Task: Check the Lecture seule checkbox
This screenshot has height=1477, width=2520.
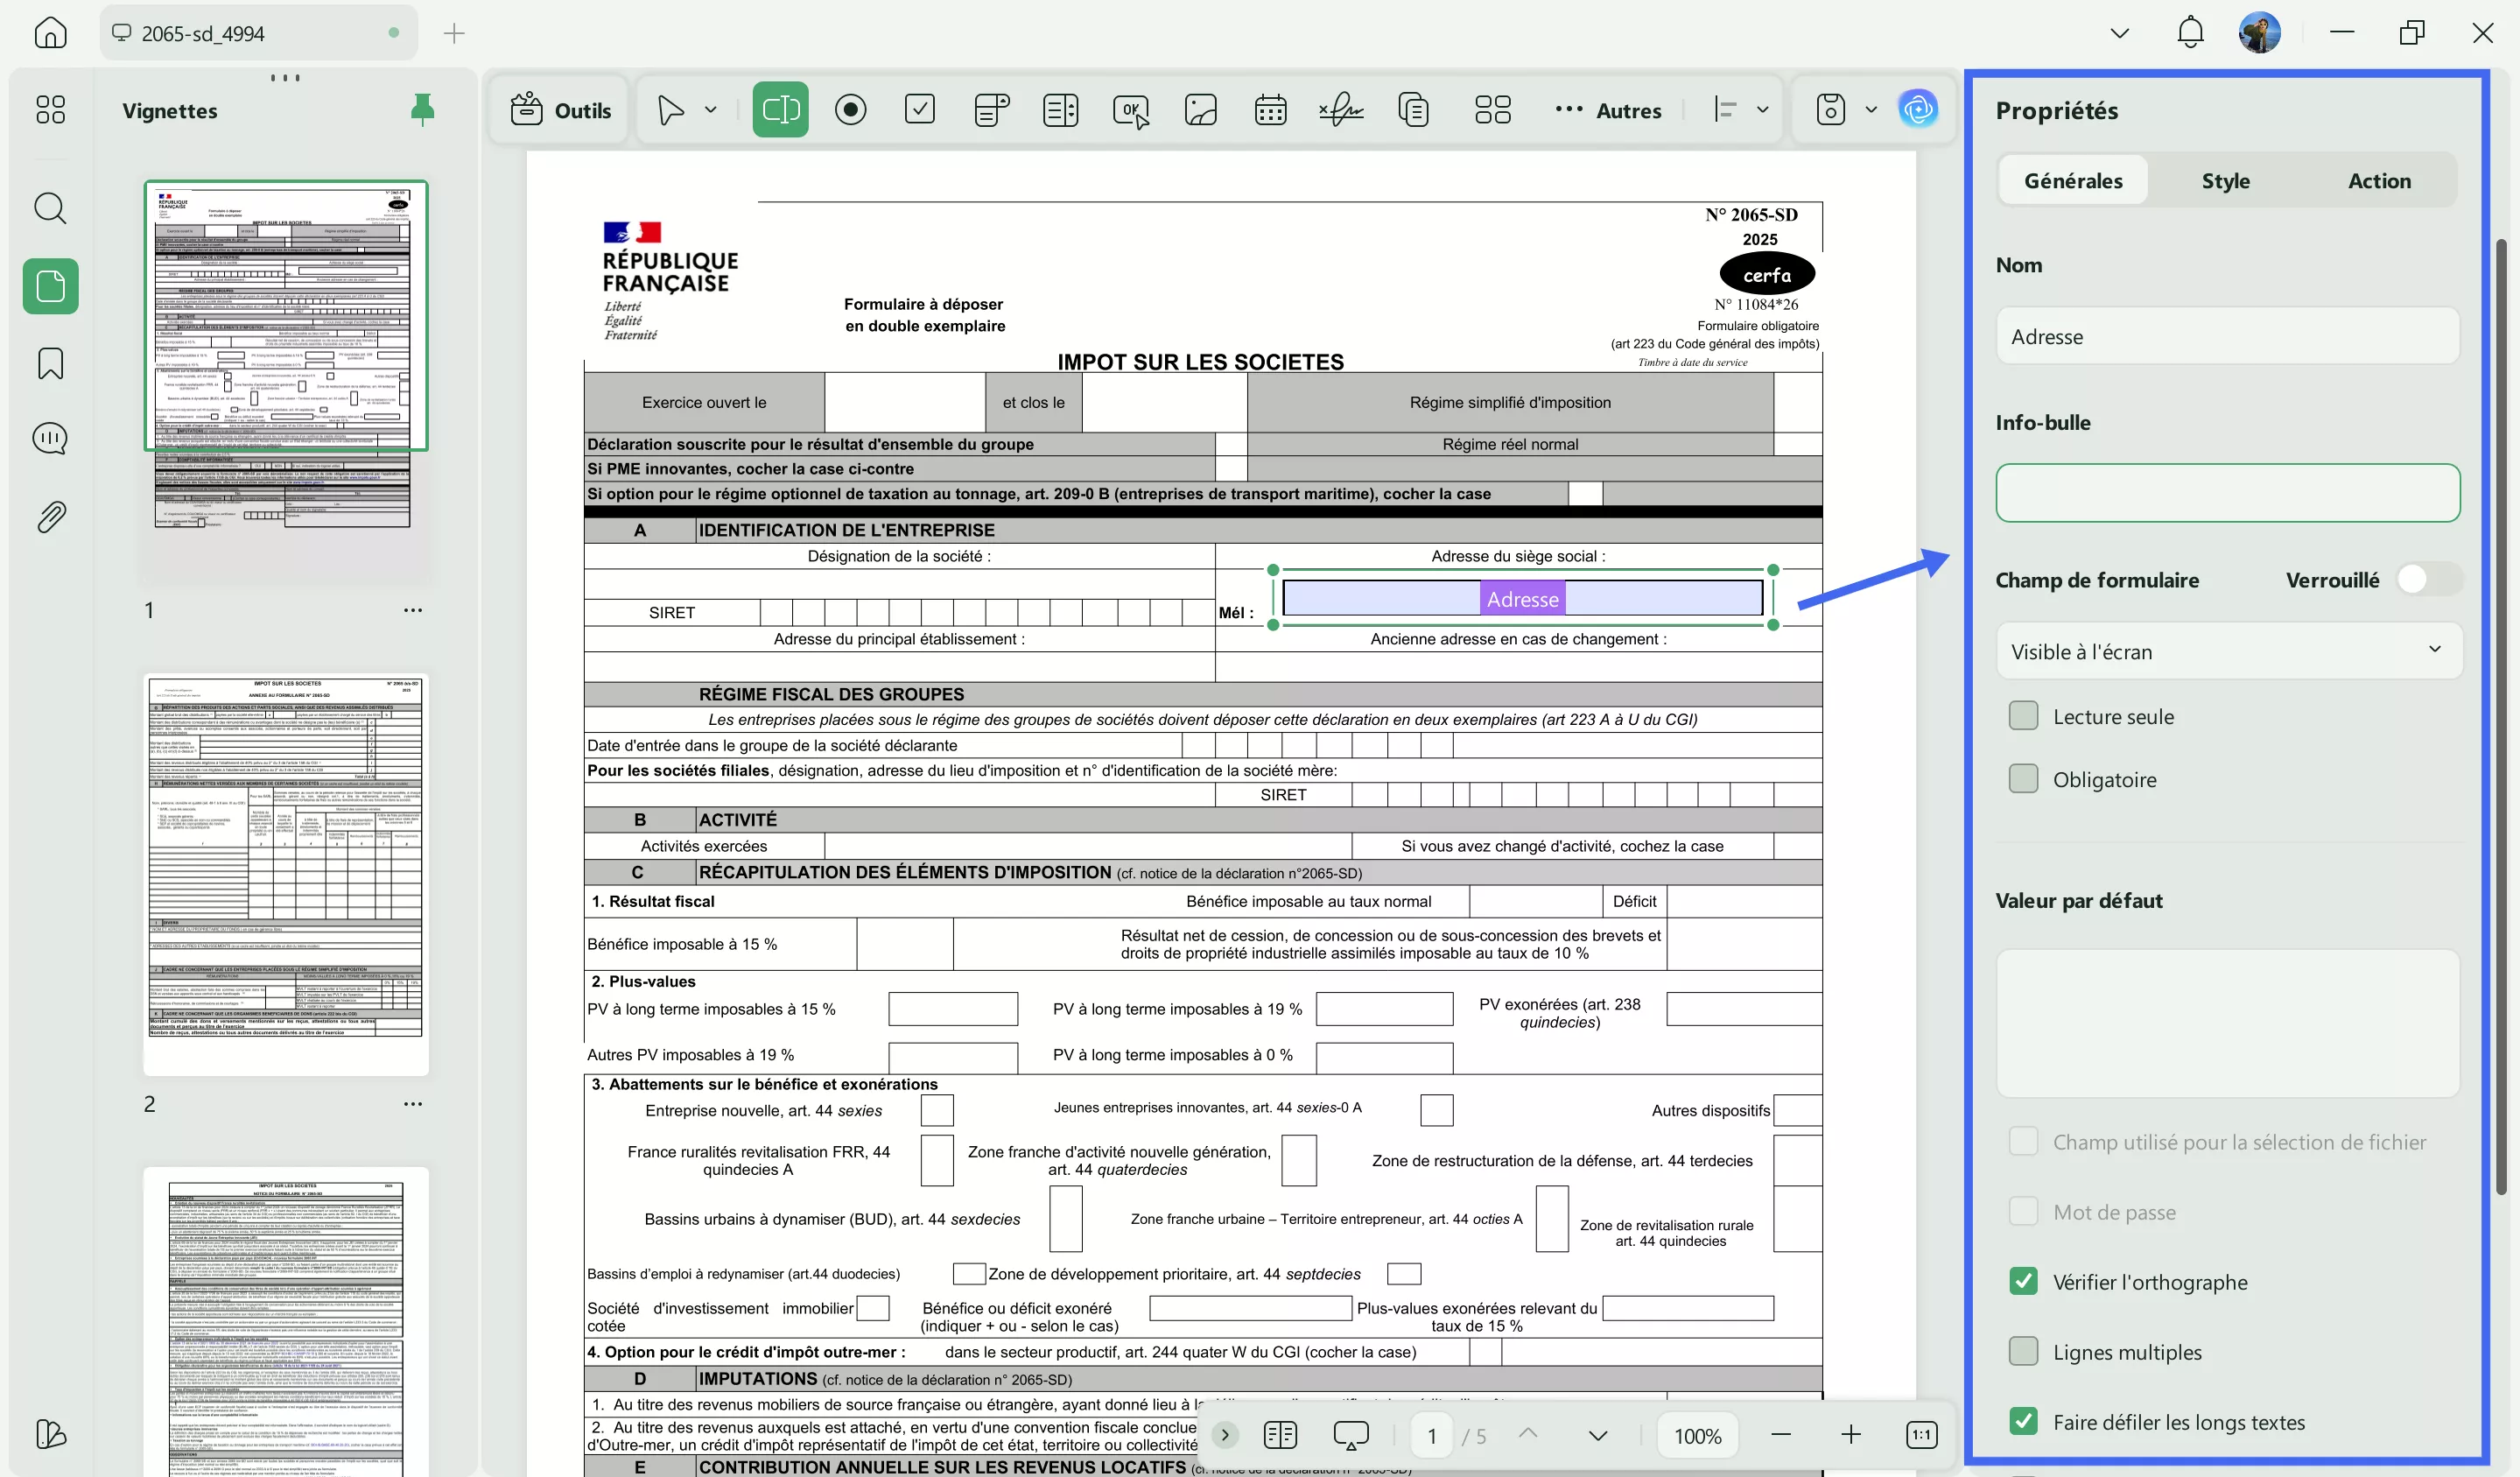Action: (2023, 716)
